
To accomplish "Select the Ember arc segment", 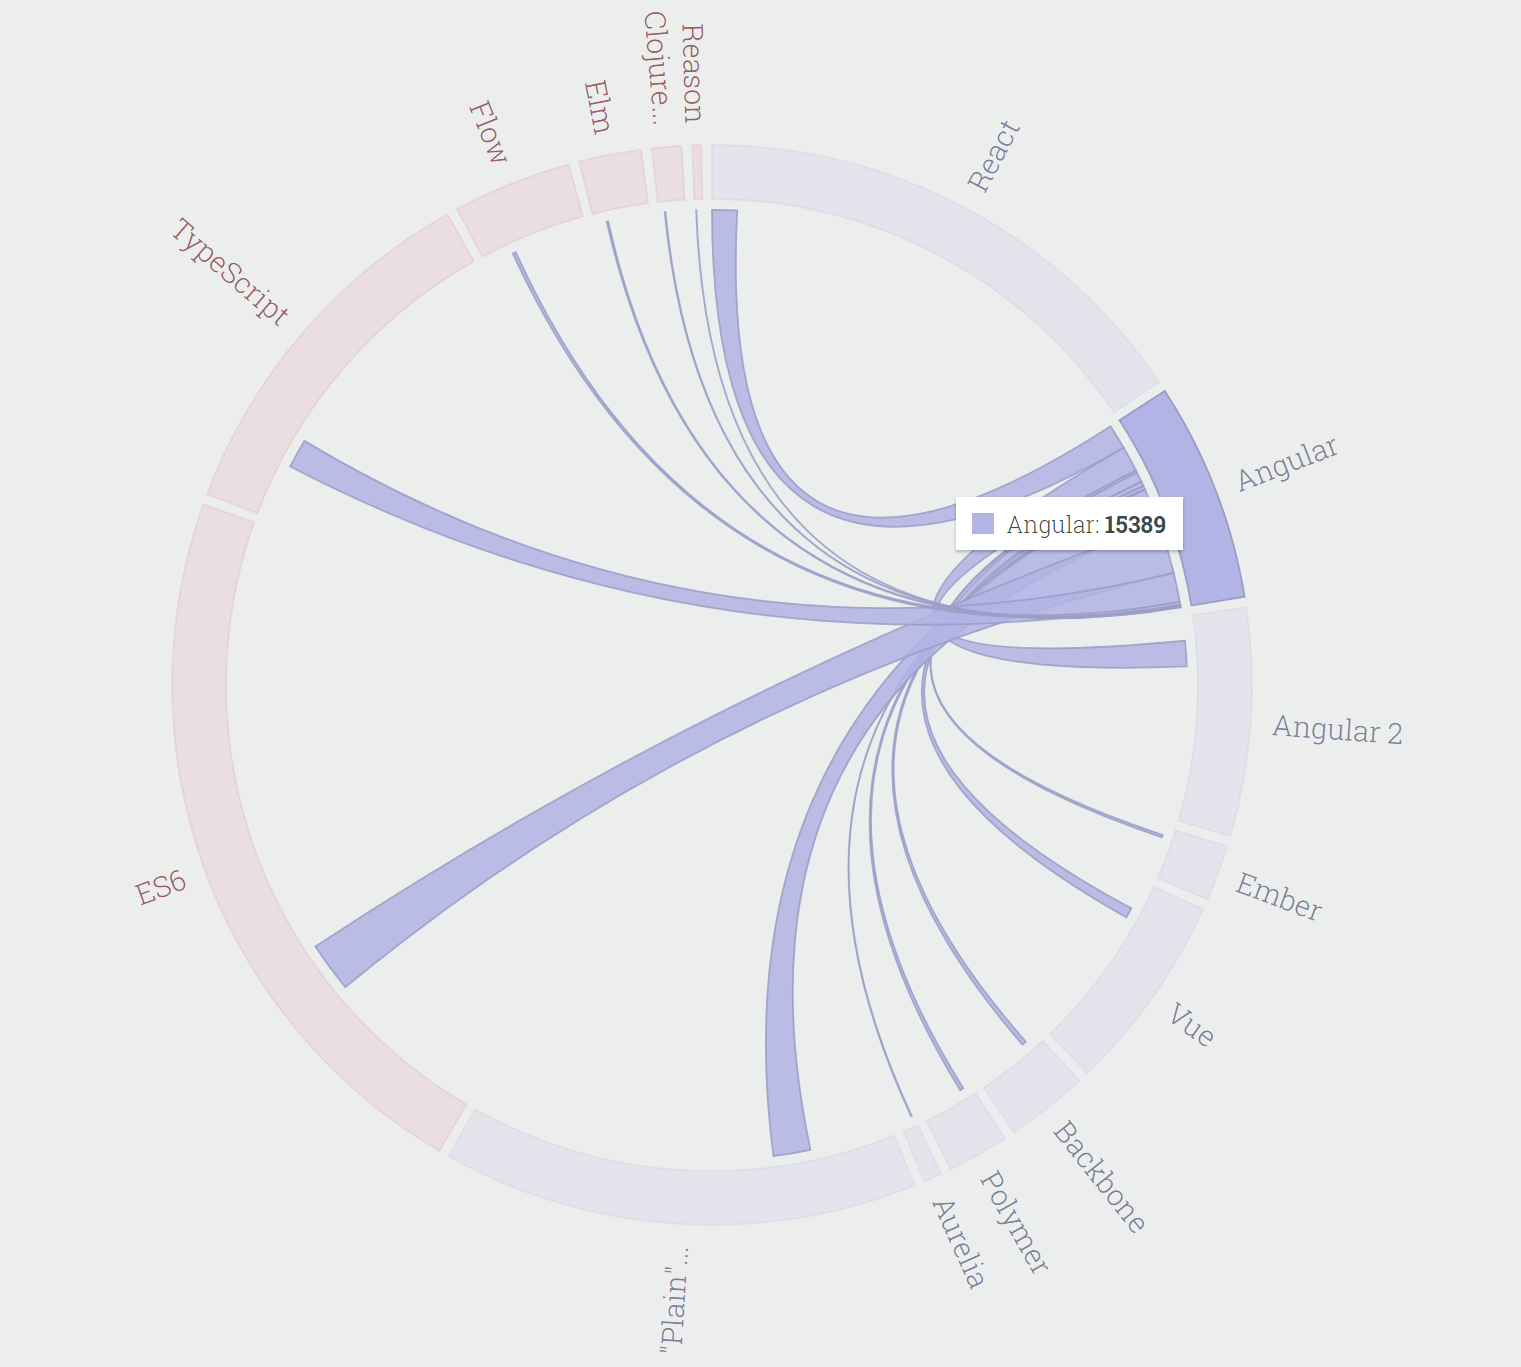I will [1193, 864].
